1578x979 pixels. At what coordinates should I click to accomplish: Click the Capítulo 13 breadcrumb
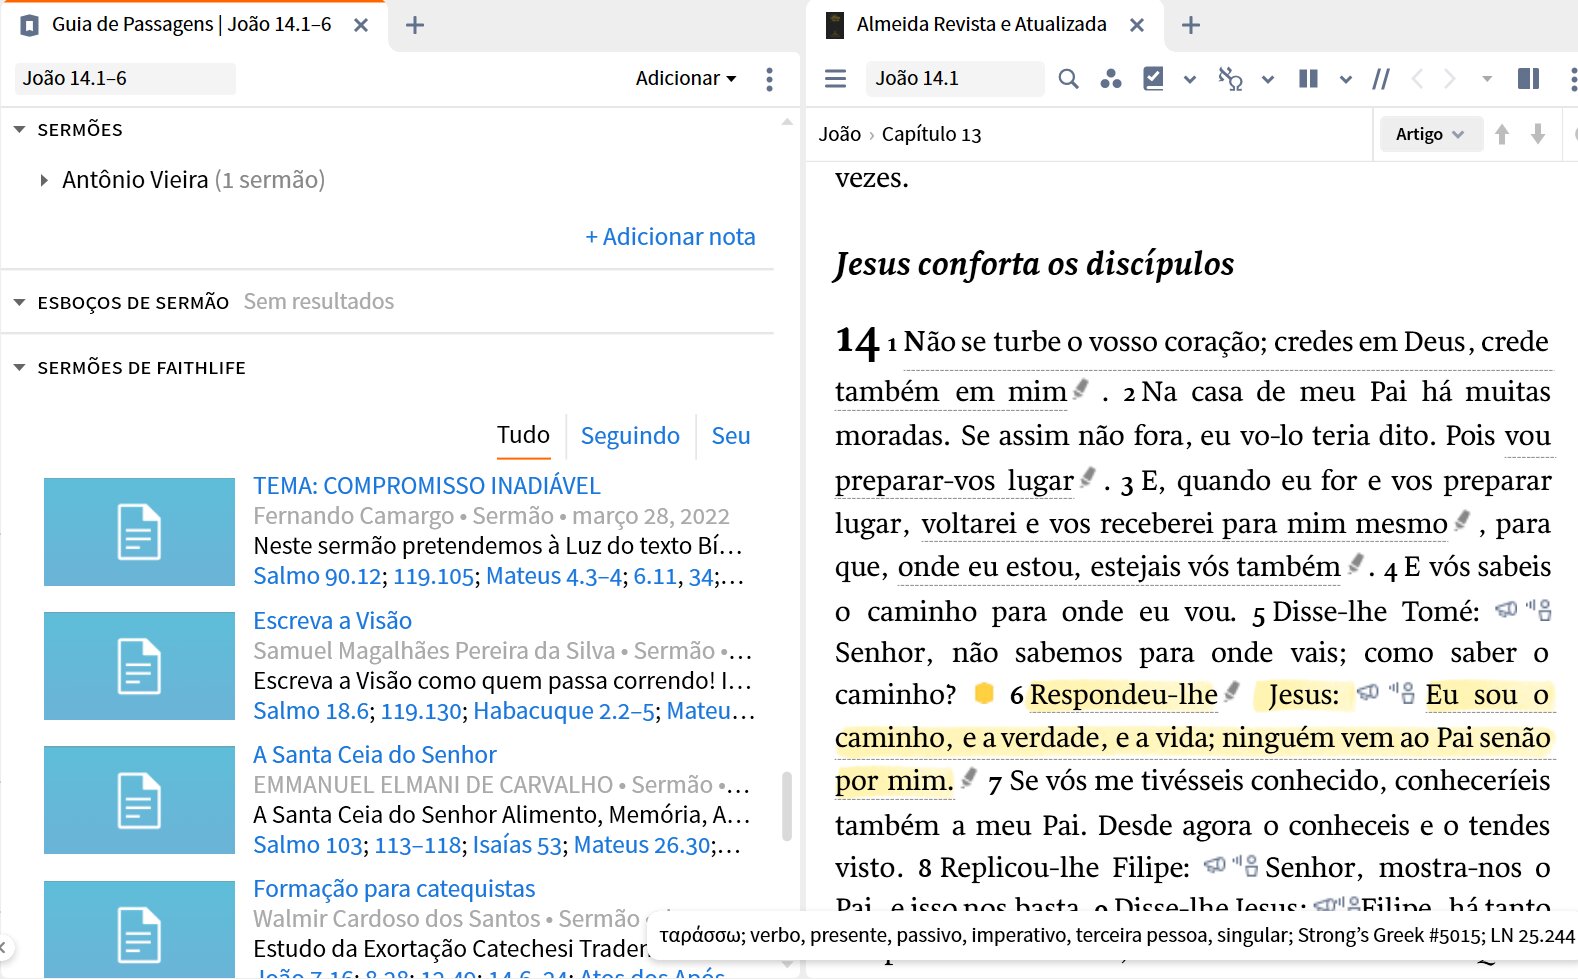pyautogui.click(x=931, y=134)
